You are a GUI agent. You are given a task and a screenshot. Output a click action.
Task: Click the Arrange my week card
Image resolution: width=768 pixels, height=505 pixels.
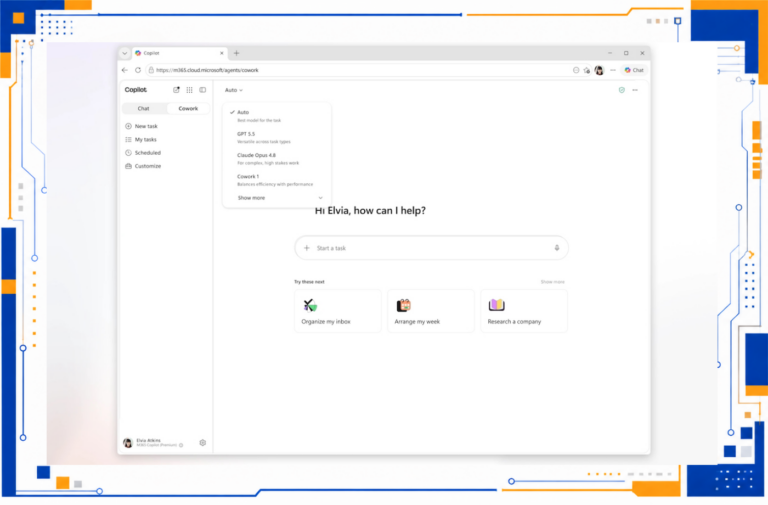431,311
